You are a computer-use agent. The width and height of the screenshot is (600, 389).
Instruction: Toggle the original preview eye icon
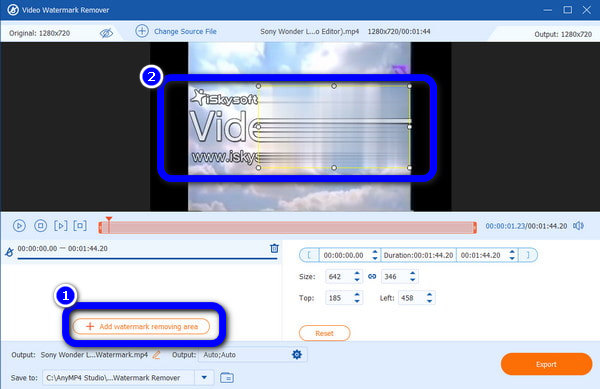(106, 33)
